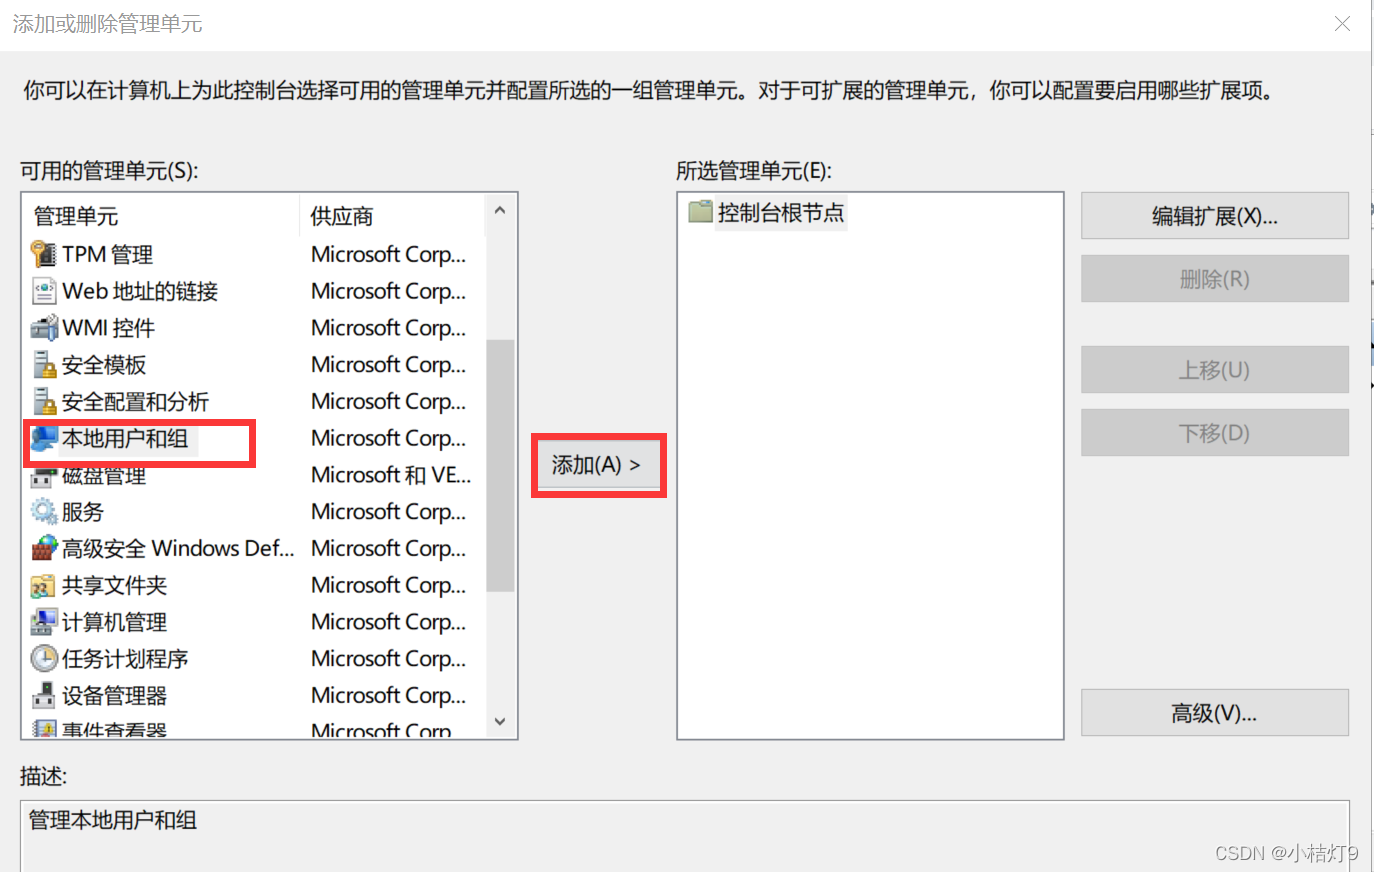Click the scroll up arrow of snap-in list
Screen dimensions: 1374x872
click(x=500, y=211)
